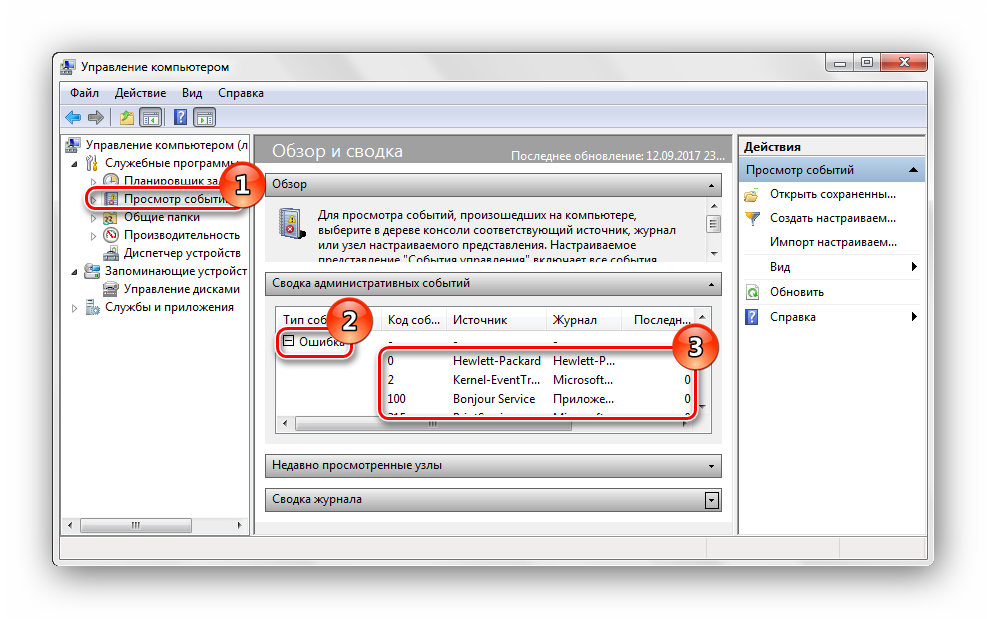Open Управление дисками
Viewport: 987px width, 619px height.
(182, 289)
